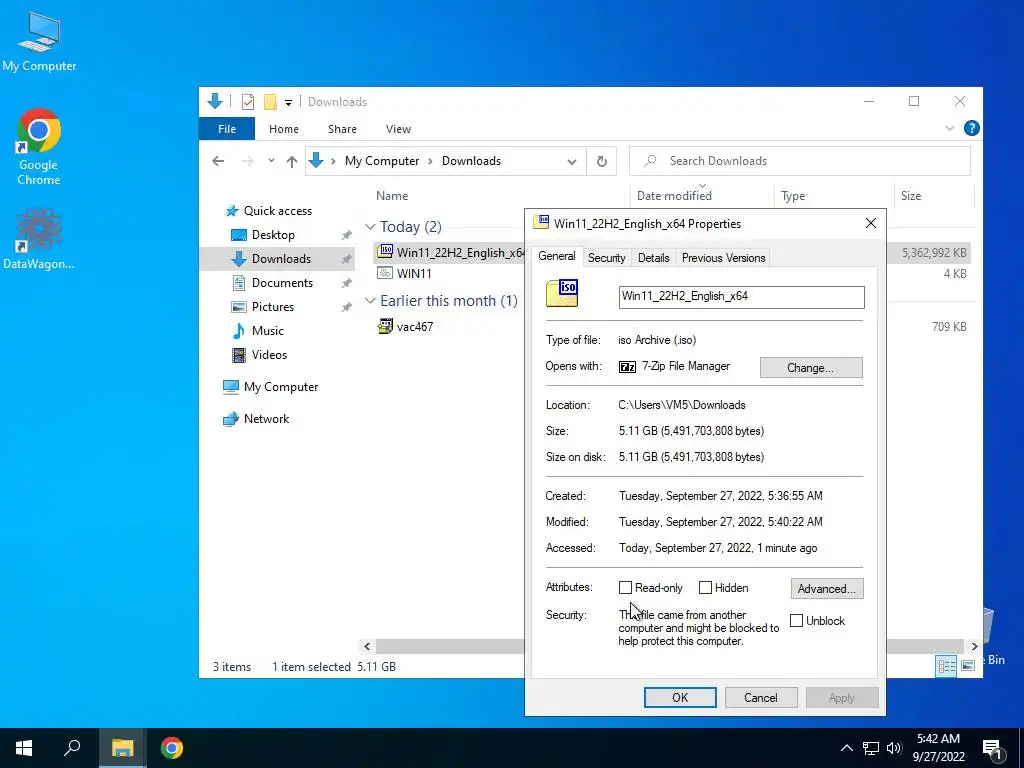Switch to Security tab in Properties
Screen dimensions: 1024x768
tap(606, 258)
